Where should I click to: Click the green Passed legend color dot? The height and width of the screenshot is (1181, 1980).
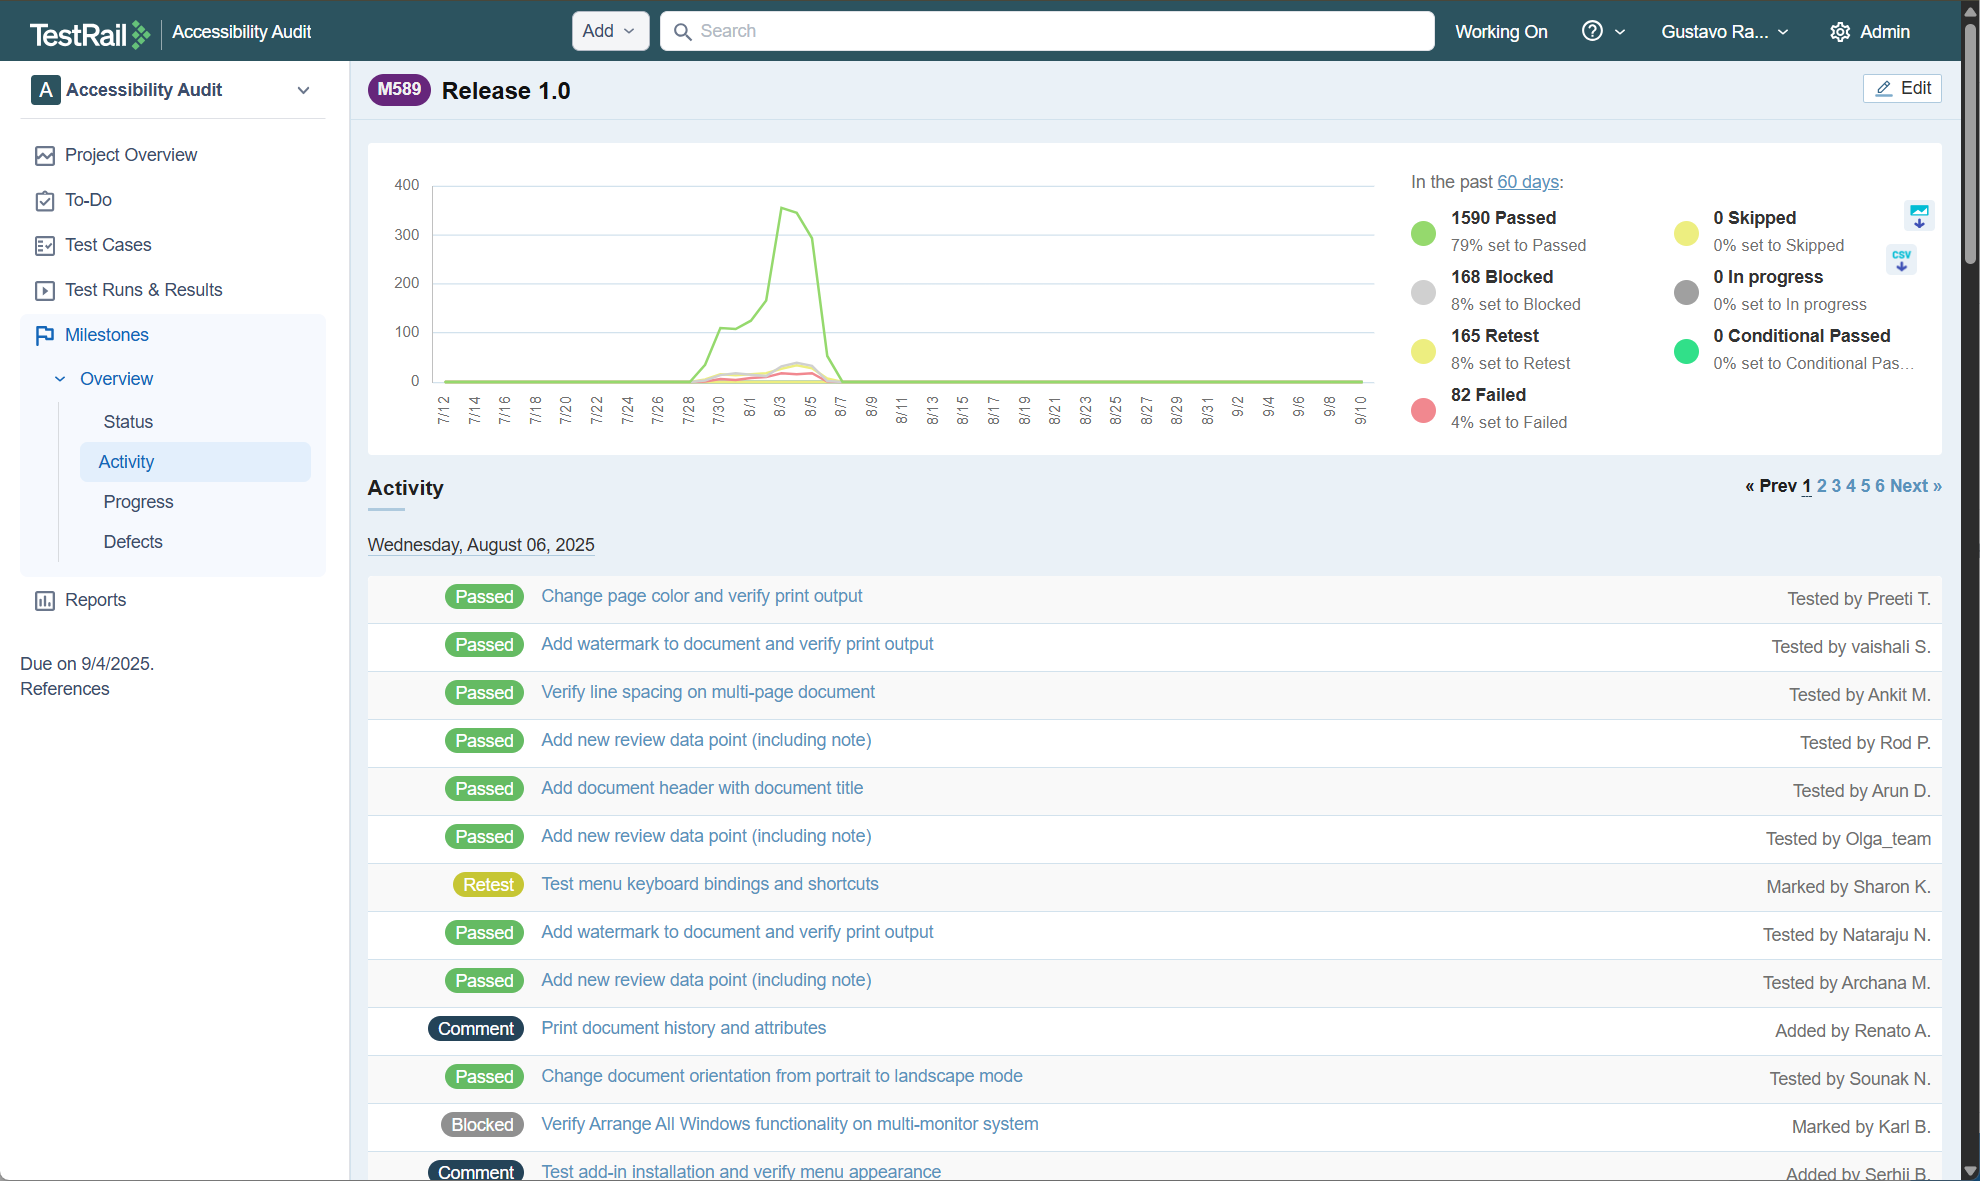click(x=1423, y=233)
